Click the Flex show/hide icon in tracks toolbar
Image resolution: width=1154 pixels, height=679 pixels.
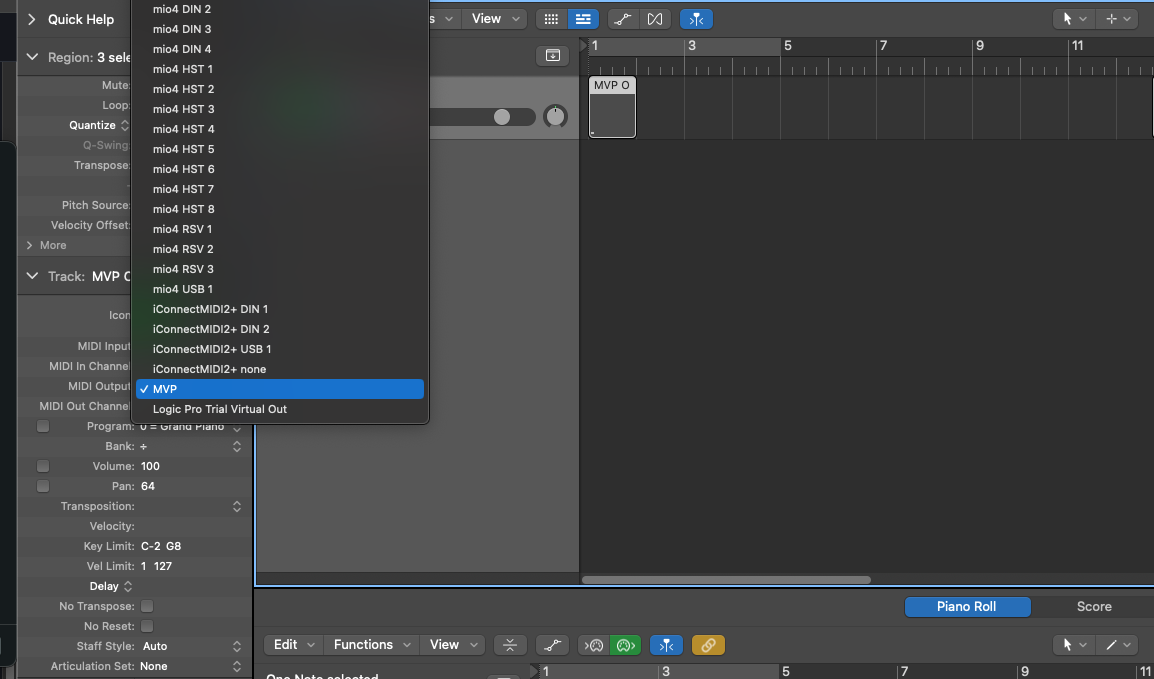coord(655,19)
